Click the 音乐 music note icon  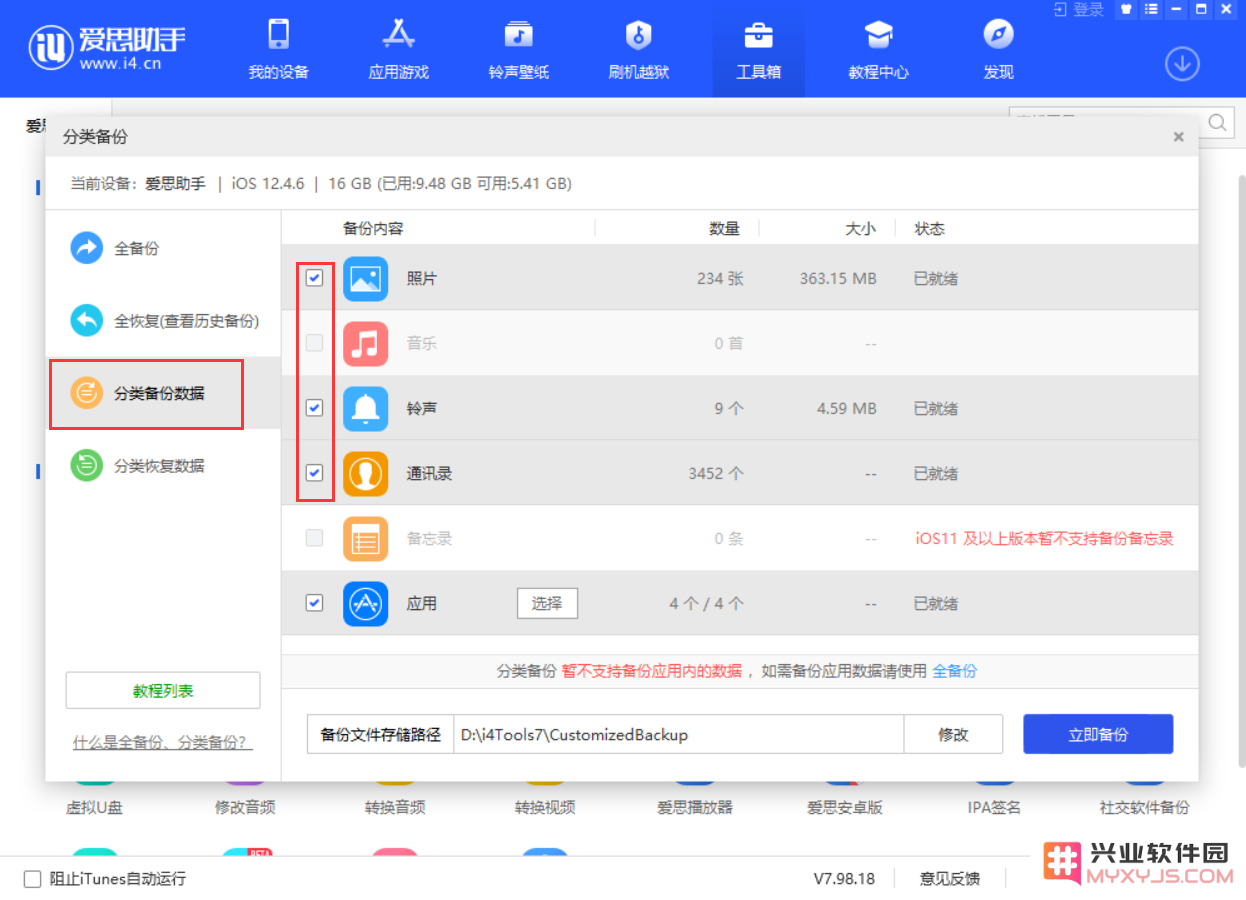point(366,344)
